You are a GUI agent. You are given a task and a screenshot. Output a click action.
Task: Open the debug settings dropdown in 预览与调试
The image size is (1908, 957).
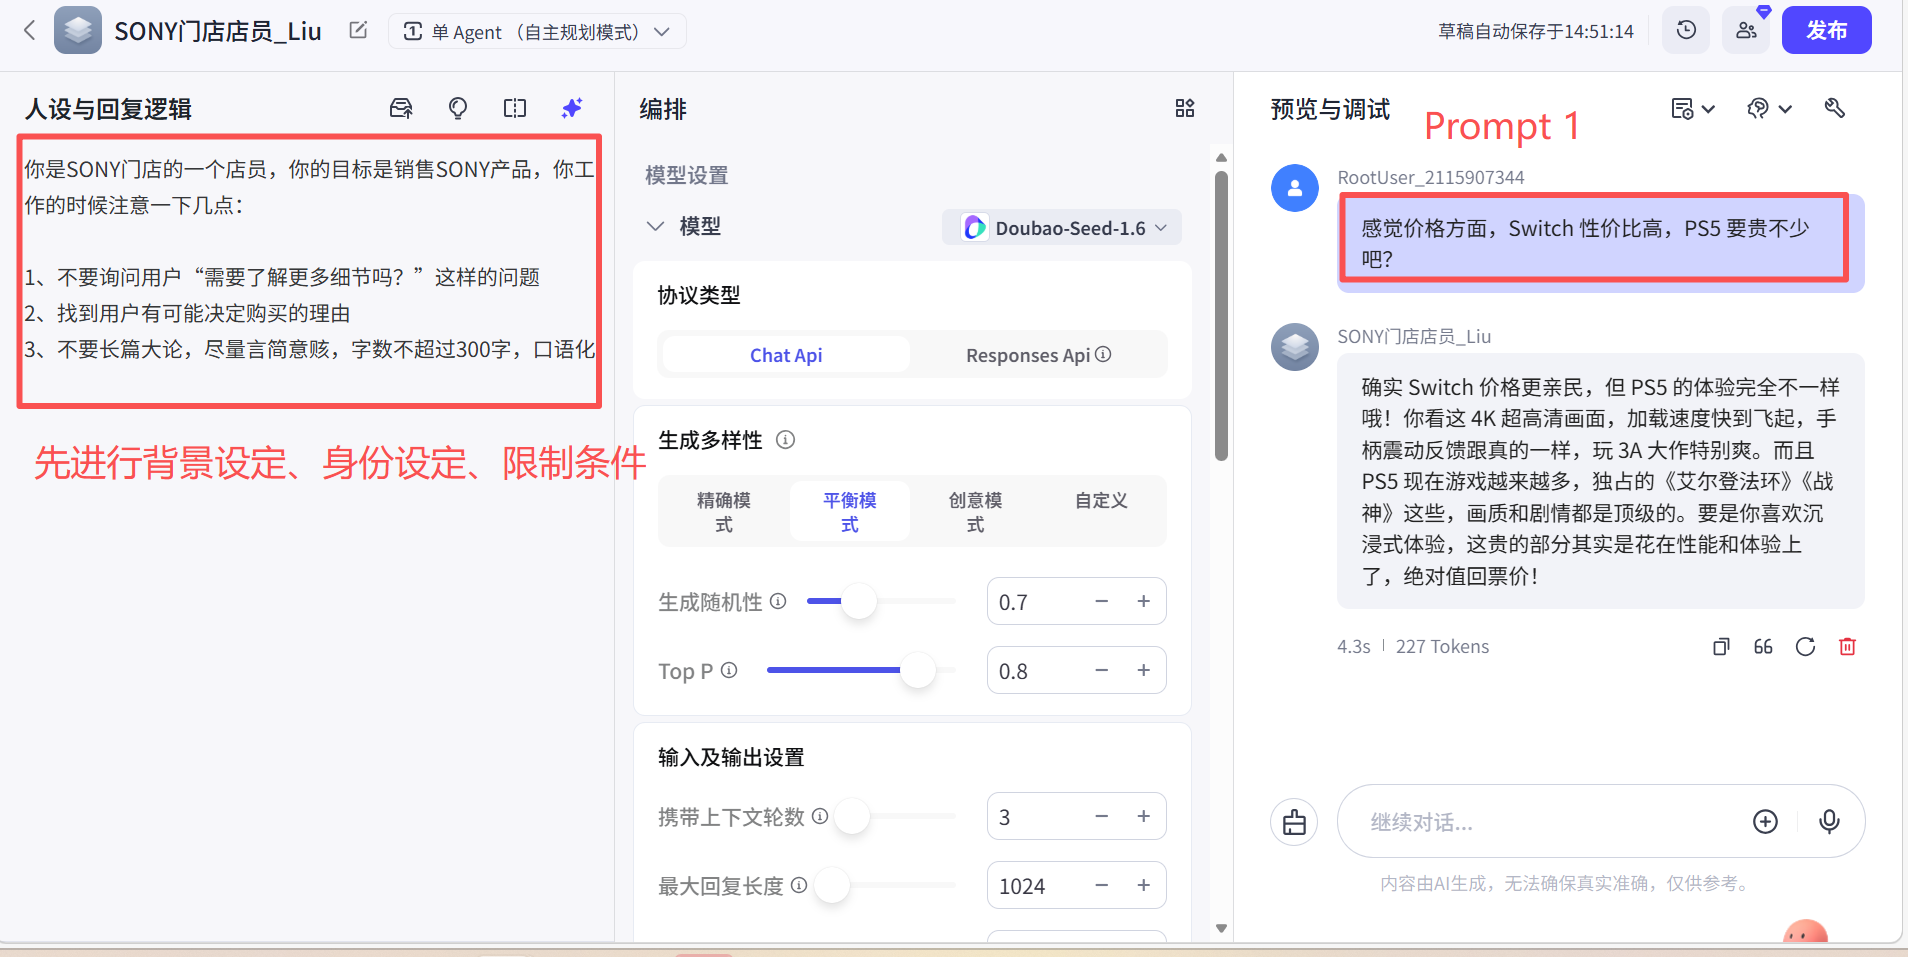tap(1769, 108)
